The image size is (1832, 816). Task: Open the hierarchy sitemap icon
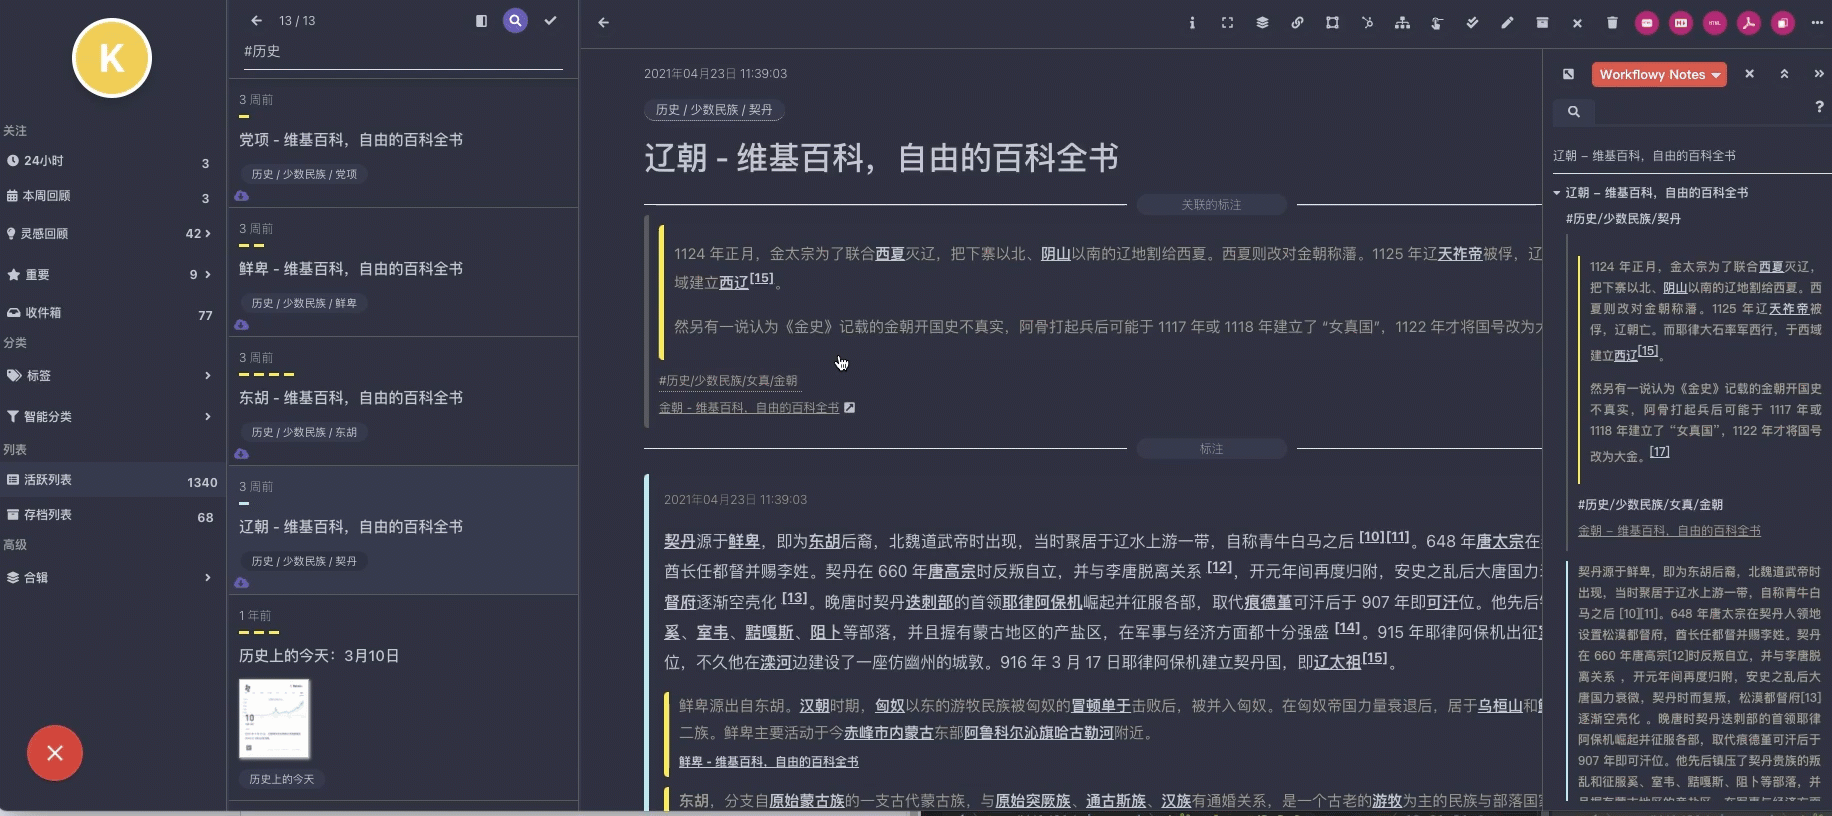click(x=1402, y=22)
